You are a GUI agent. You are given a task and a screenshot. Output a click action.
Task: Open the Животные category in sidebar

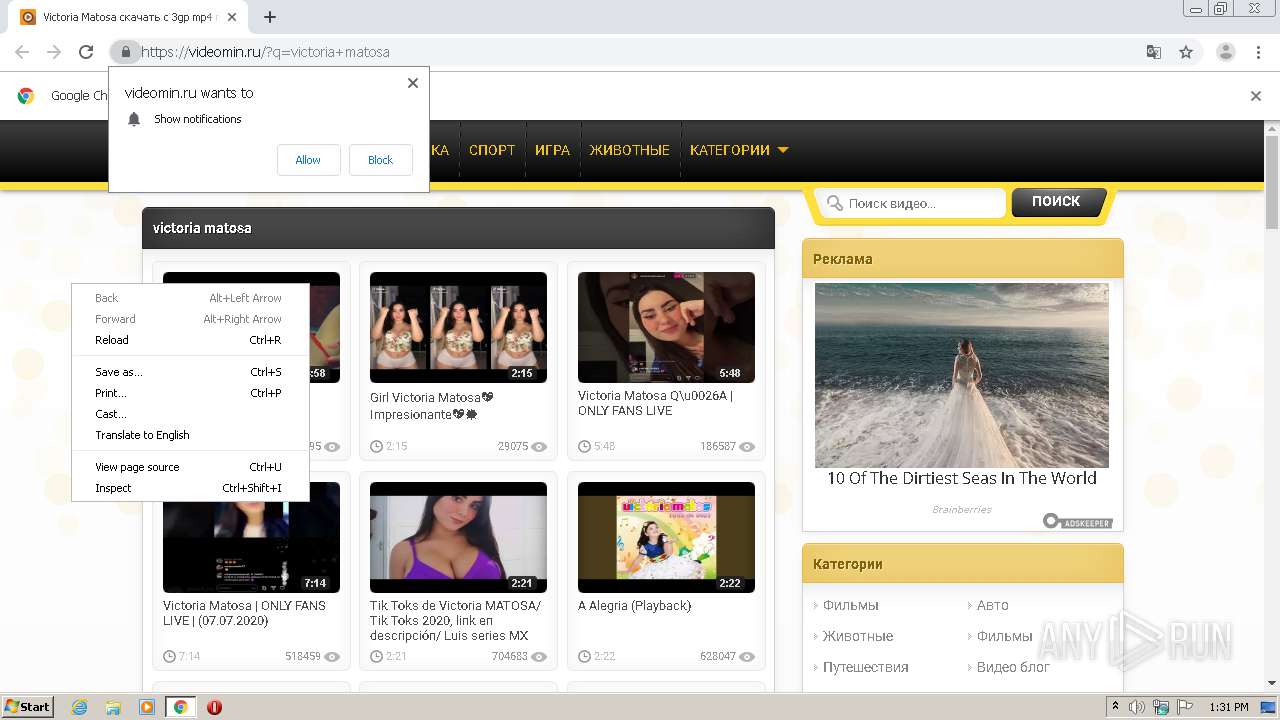click(x=858, y=636)
